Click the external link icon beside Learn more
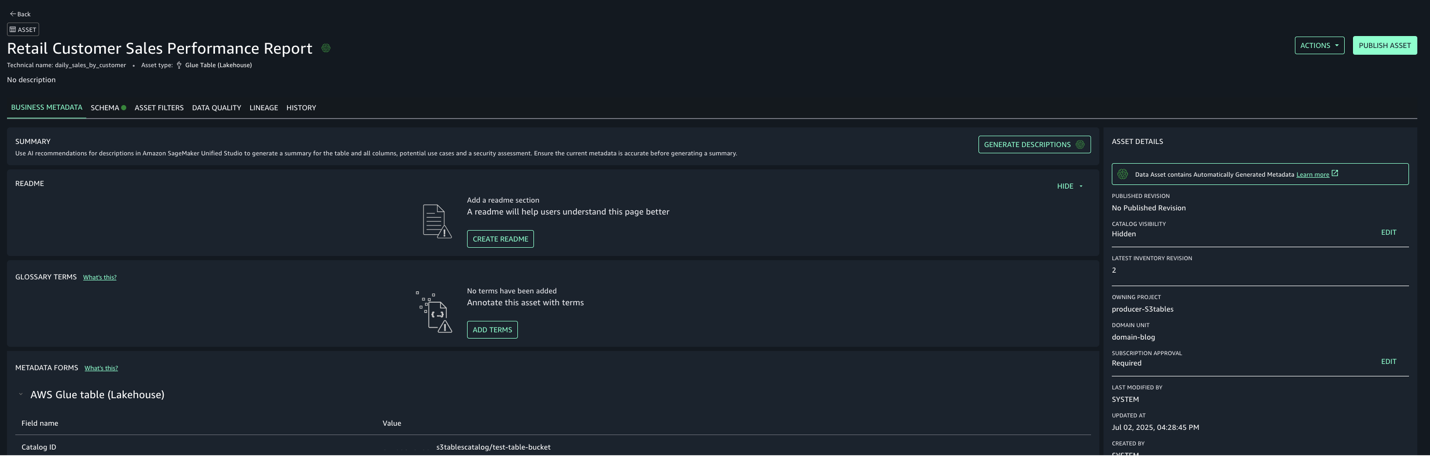1430x458 pixels. tap(1335, 174)
